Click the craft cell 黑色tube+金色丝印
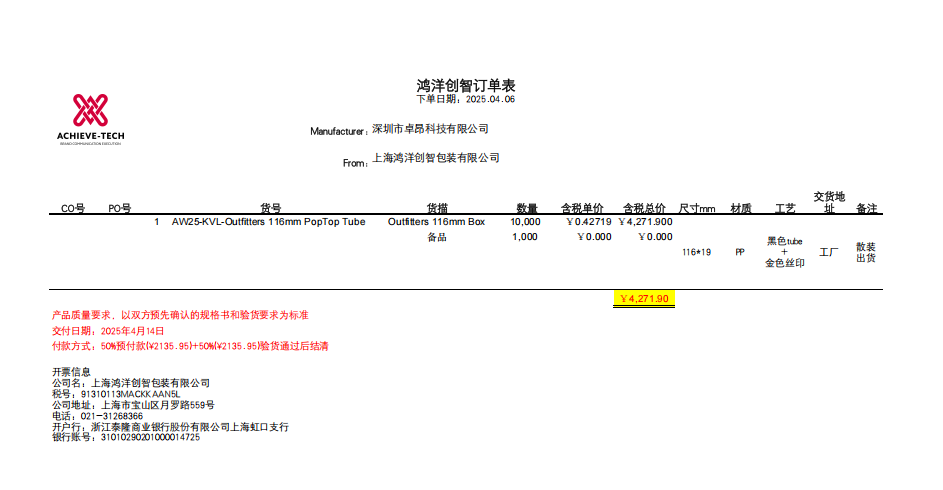 pos(785,252)
